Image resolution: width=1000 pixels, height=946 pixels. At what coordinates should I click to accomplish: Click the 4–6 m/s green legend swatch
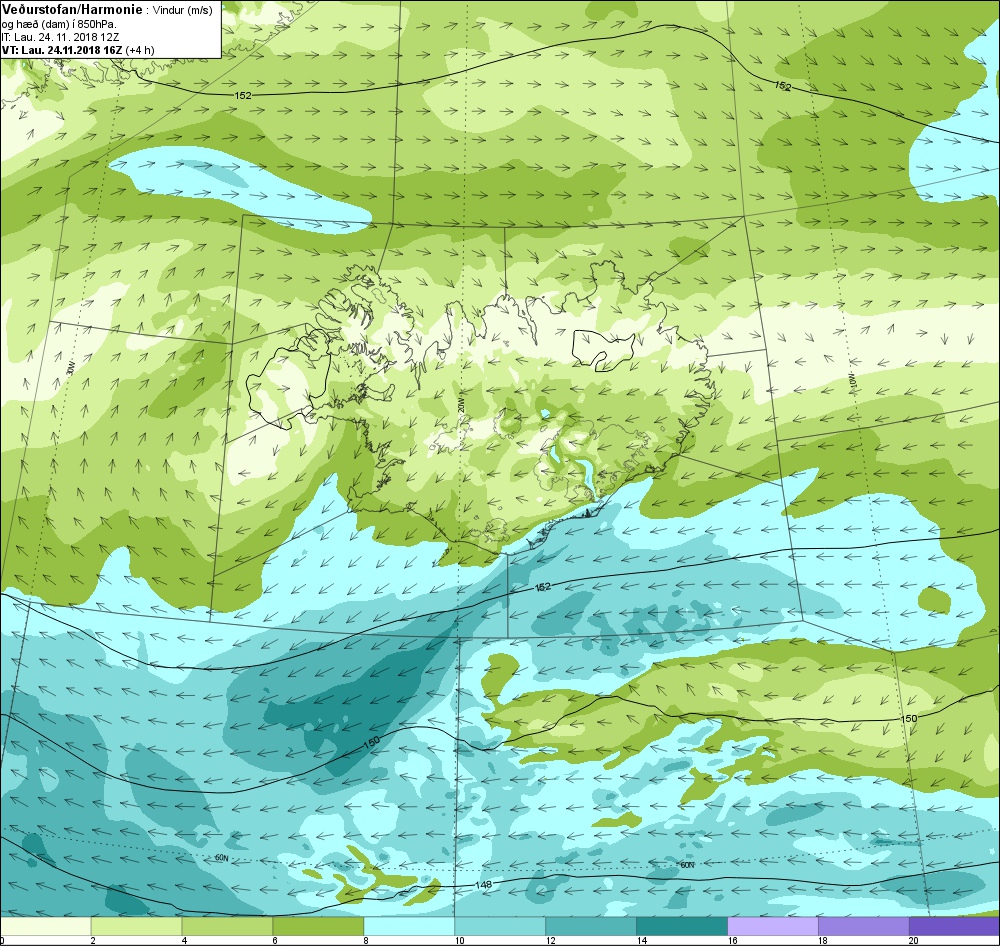[227, 926]
